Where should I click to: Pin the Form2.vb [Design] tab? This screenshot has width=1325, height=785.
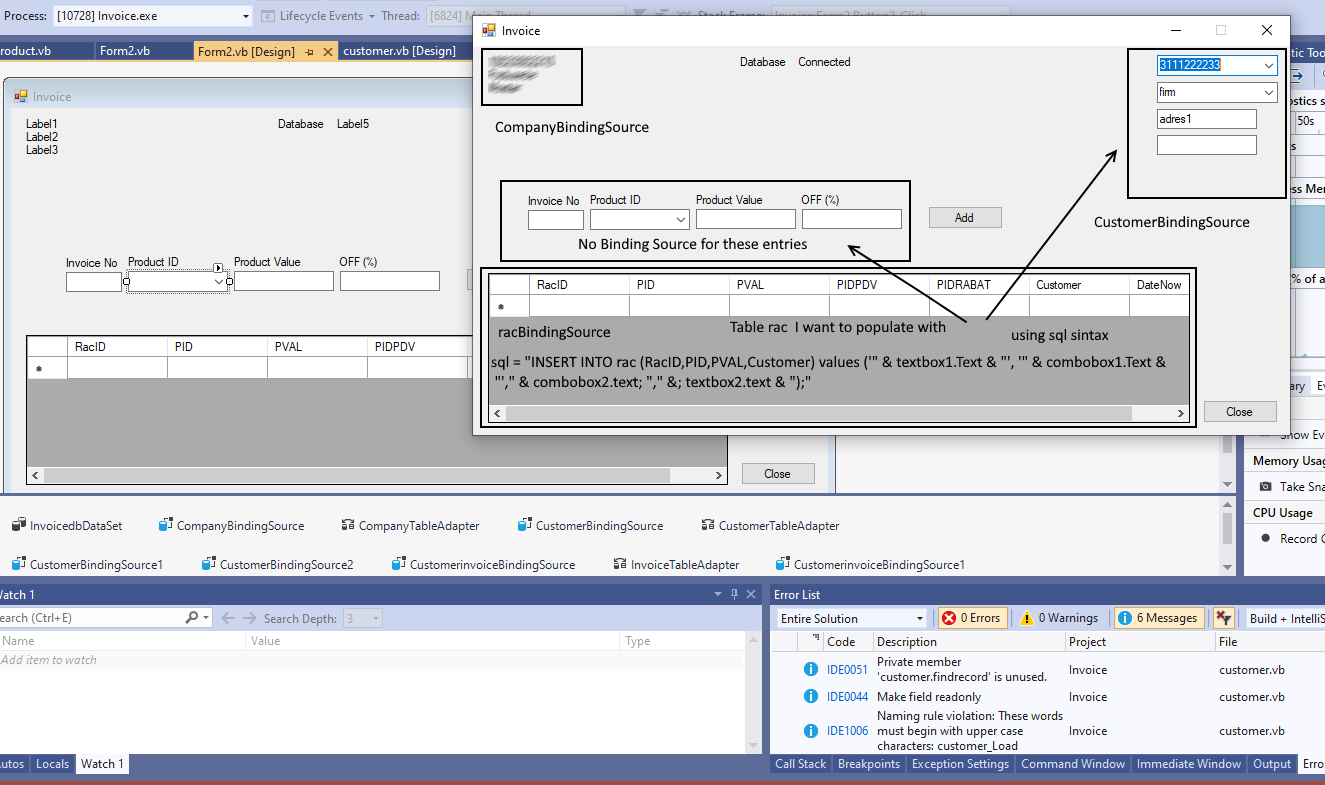pyautogui.click(x=309, y=51)
